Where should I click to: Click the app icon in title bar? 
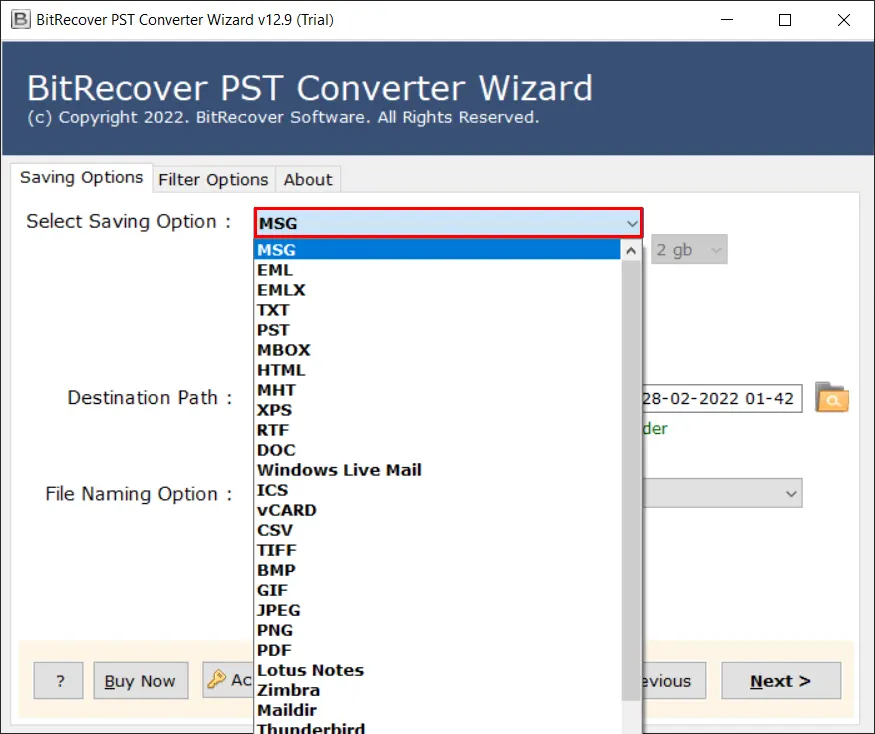pyautogui.click(x=18, y=20)
